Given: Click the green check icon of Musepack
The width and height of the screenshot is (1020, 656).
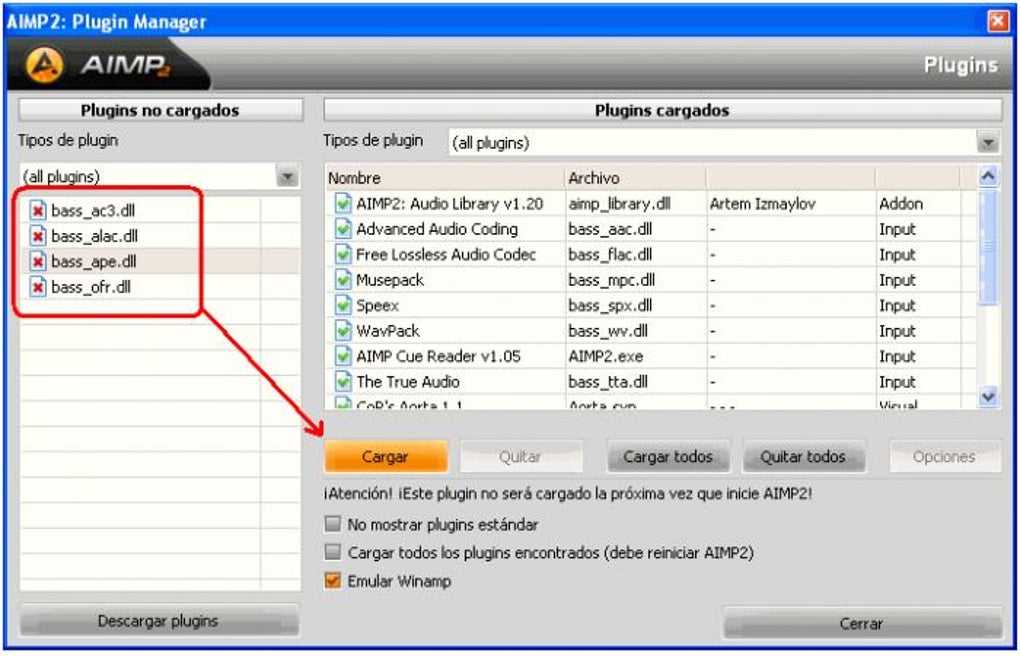Looking at the screenshot, I should click(x=343, y=280).
